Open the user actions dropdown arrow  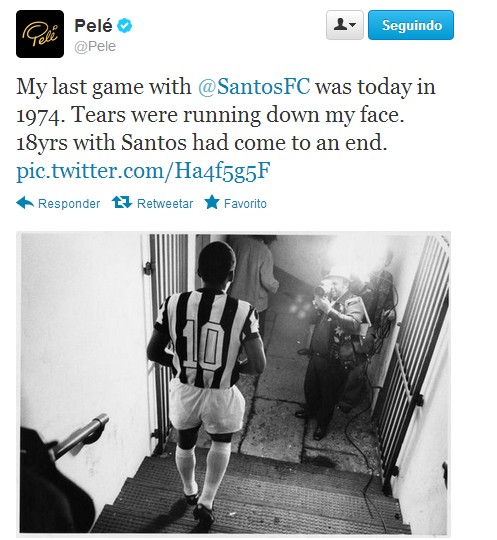(x=353, y=25)
